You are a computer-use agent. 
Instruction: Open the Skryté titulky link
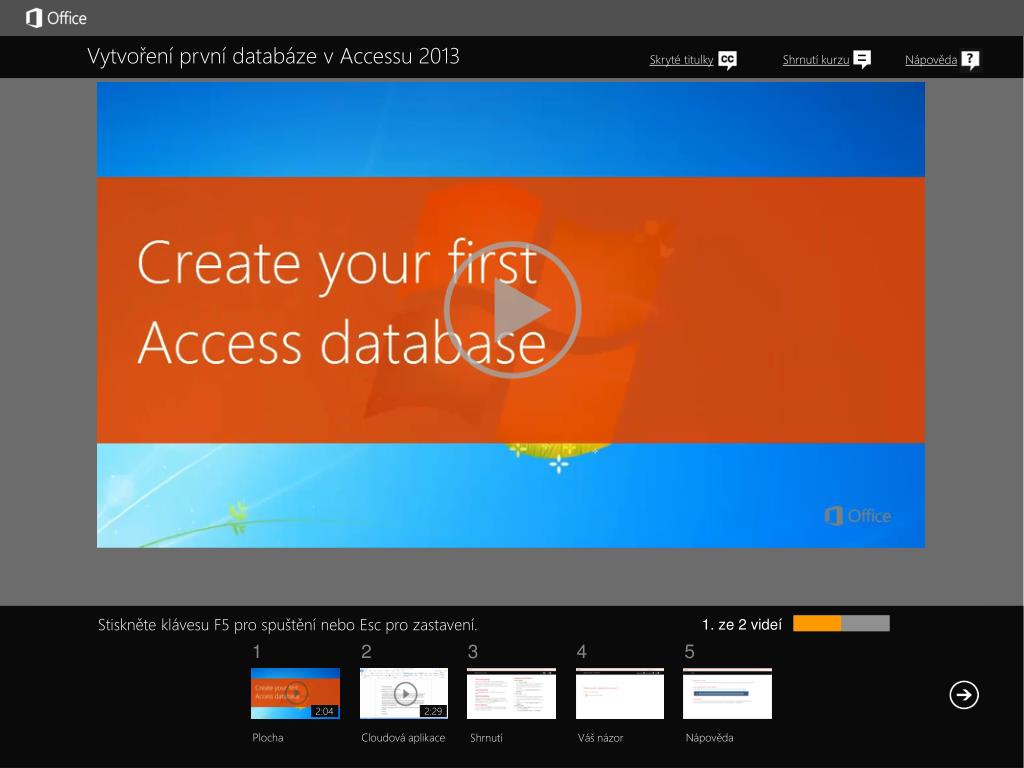tap(681, 59)
